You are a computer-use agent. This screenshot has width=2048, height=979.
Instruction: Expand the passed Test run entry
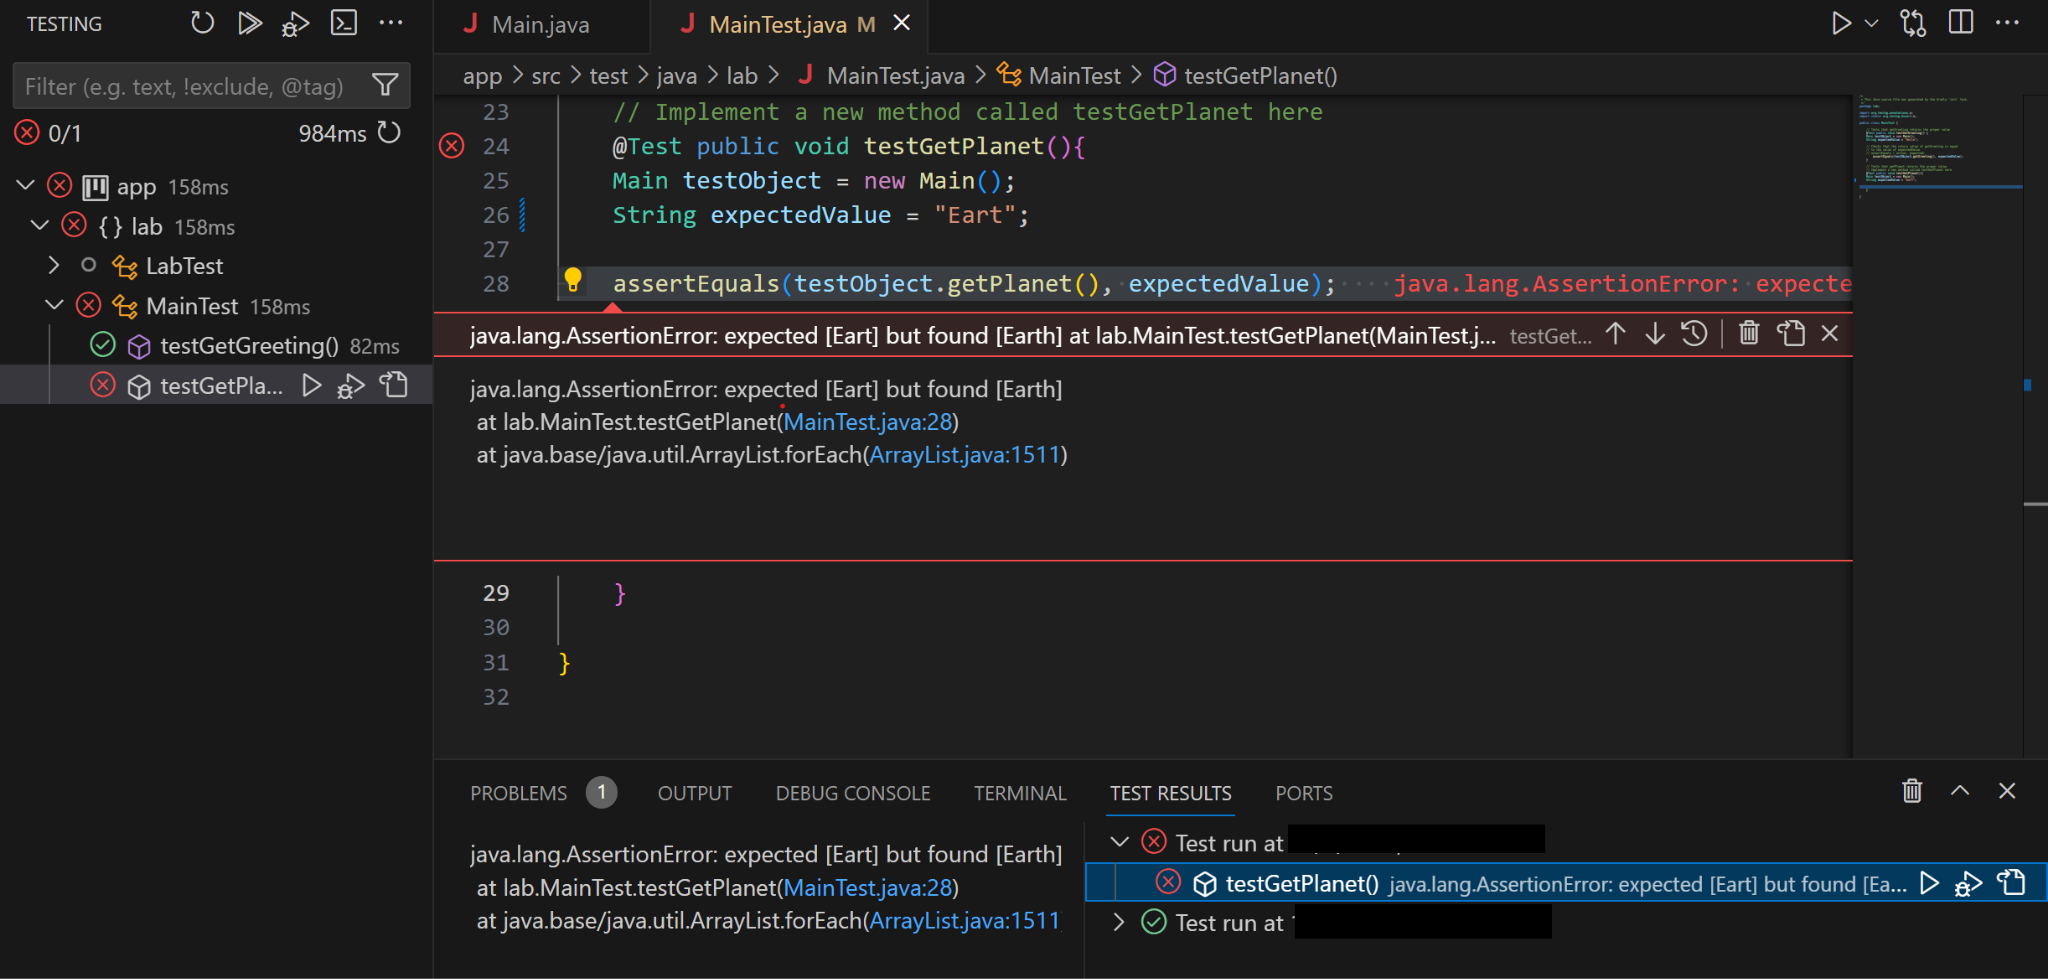[x=1118, y=922]
